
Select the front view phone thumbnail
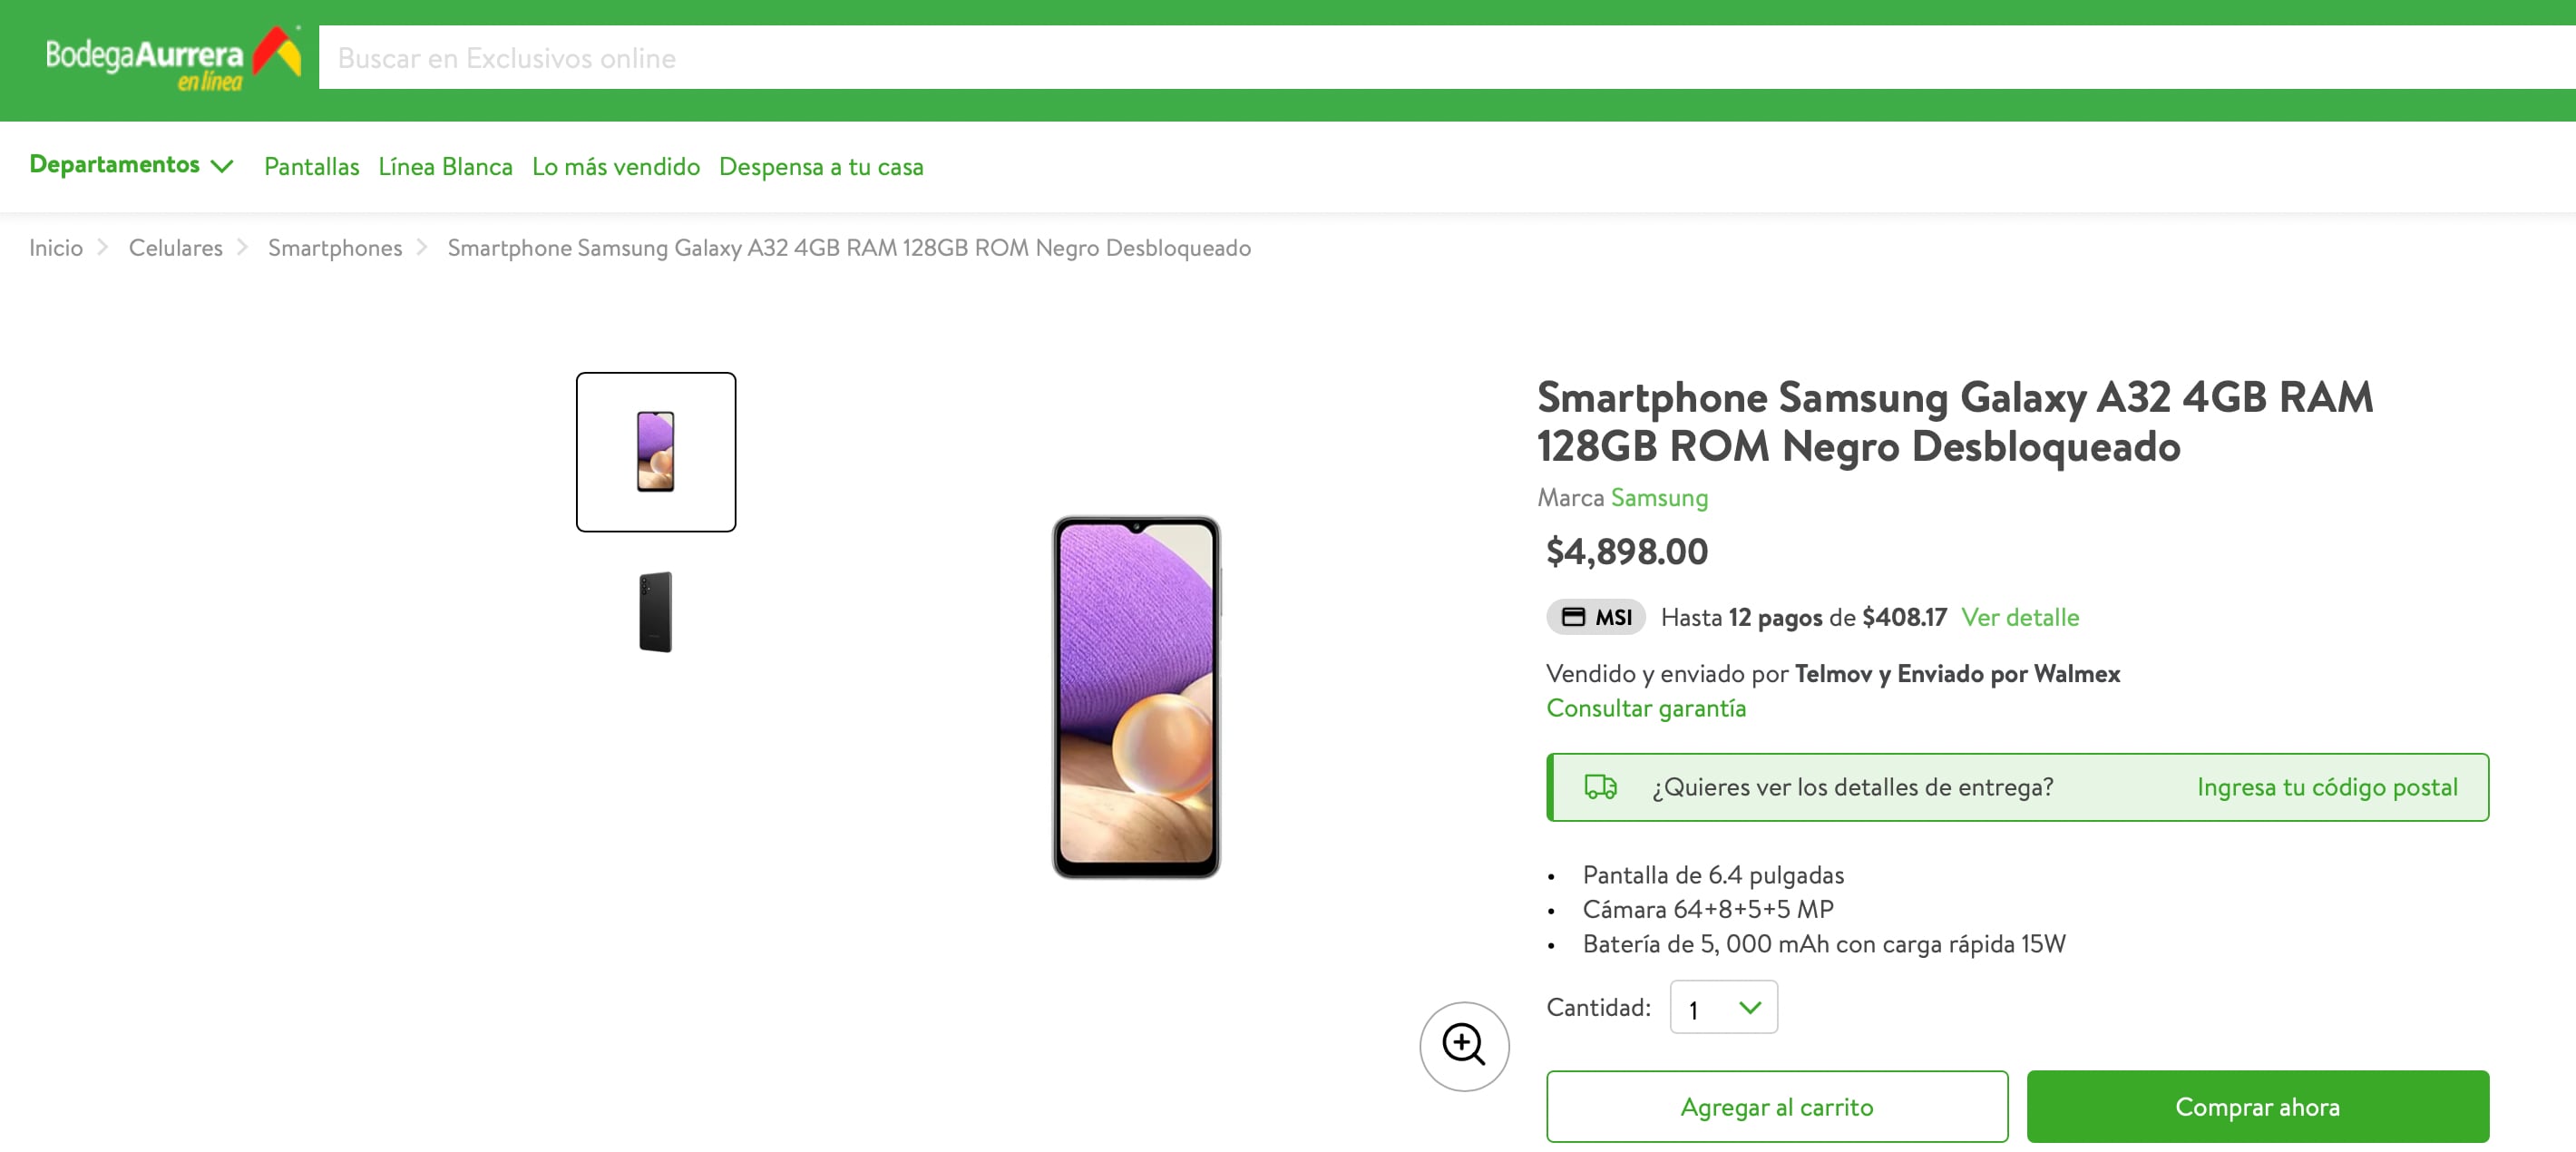(x=655, y=452)
